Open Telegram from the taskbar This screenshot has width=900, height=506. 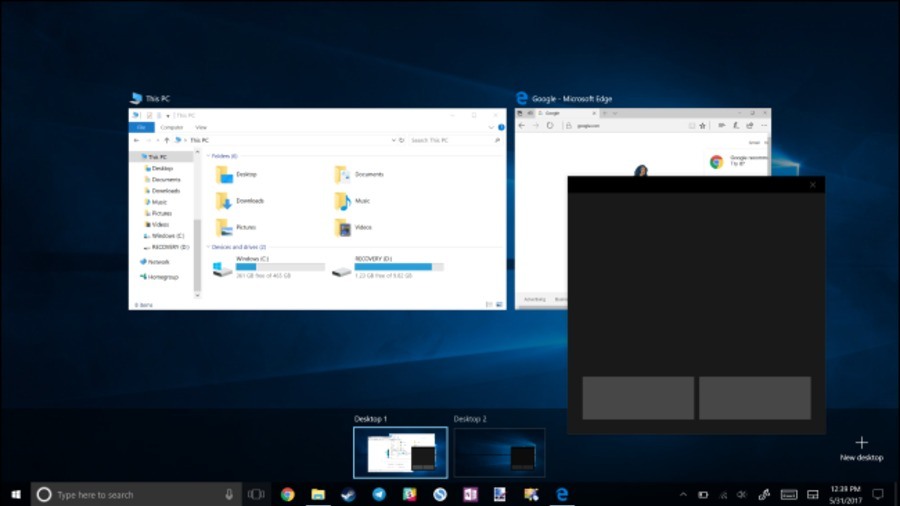click(379, 494)
